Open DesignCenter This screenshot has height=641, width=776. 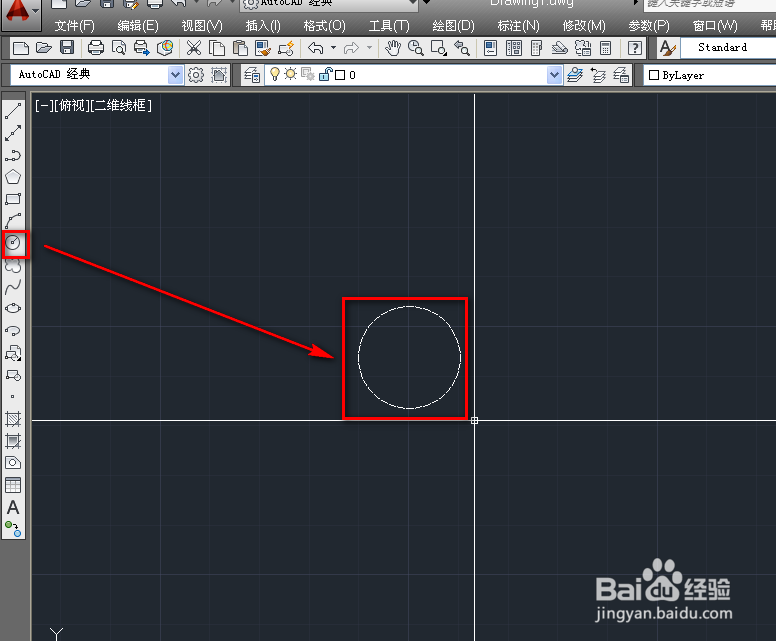(x=514, y=48)
